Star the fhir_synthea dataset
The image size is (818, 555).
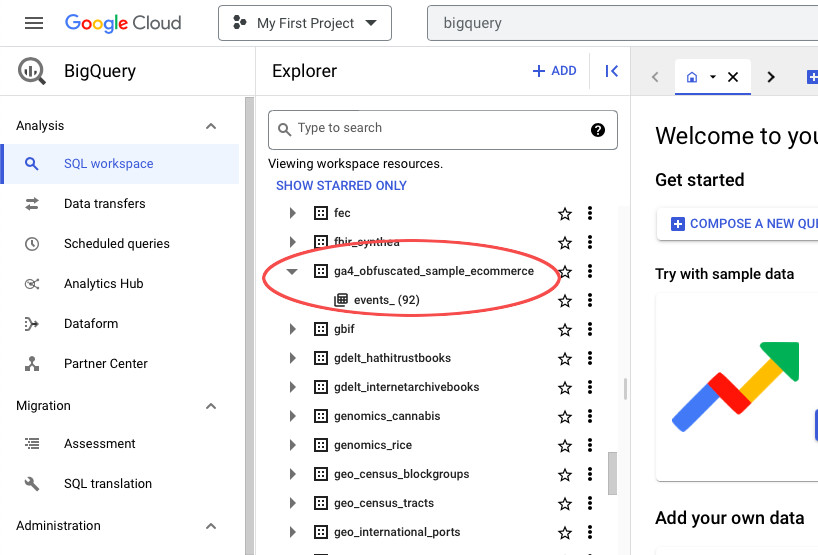coord(565,243)
